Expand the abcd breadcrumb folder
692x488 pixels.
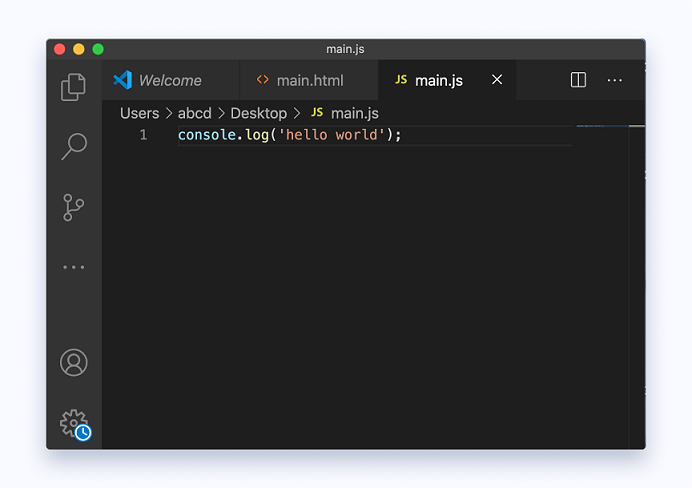[x=195, y=113]
